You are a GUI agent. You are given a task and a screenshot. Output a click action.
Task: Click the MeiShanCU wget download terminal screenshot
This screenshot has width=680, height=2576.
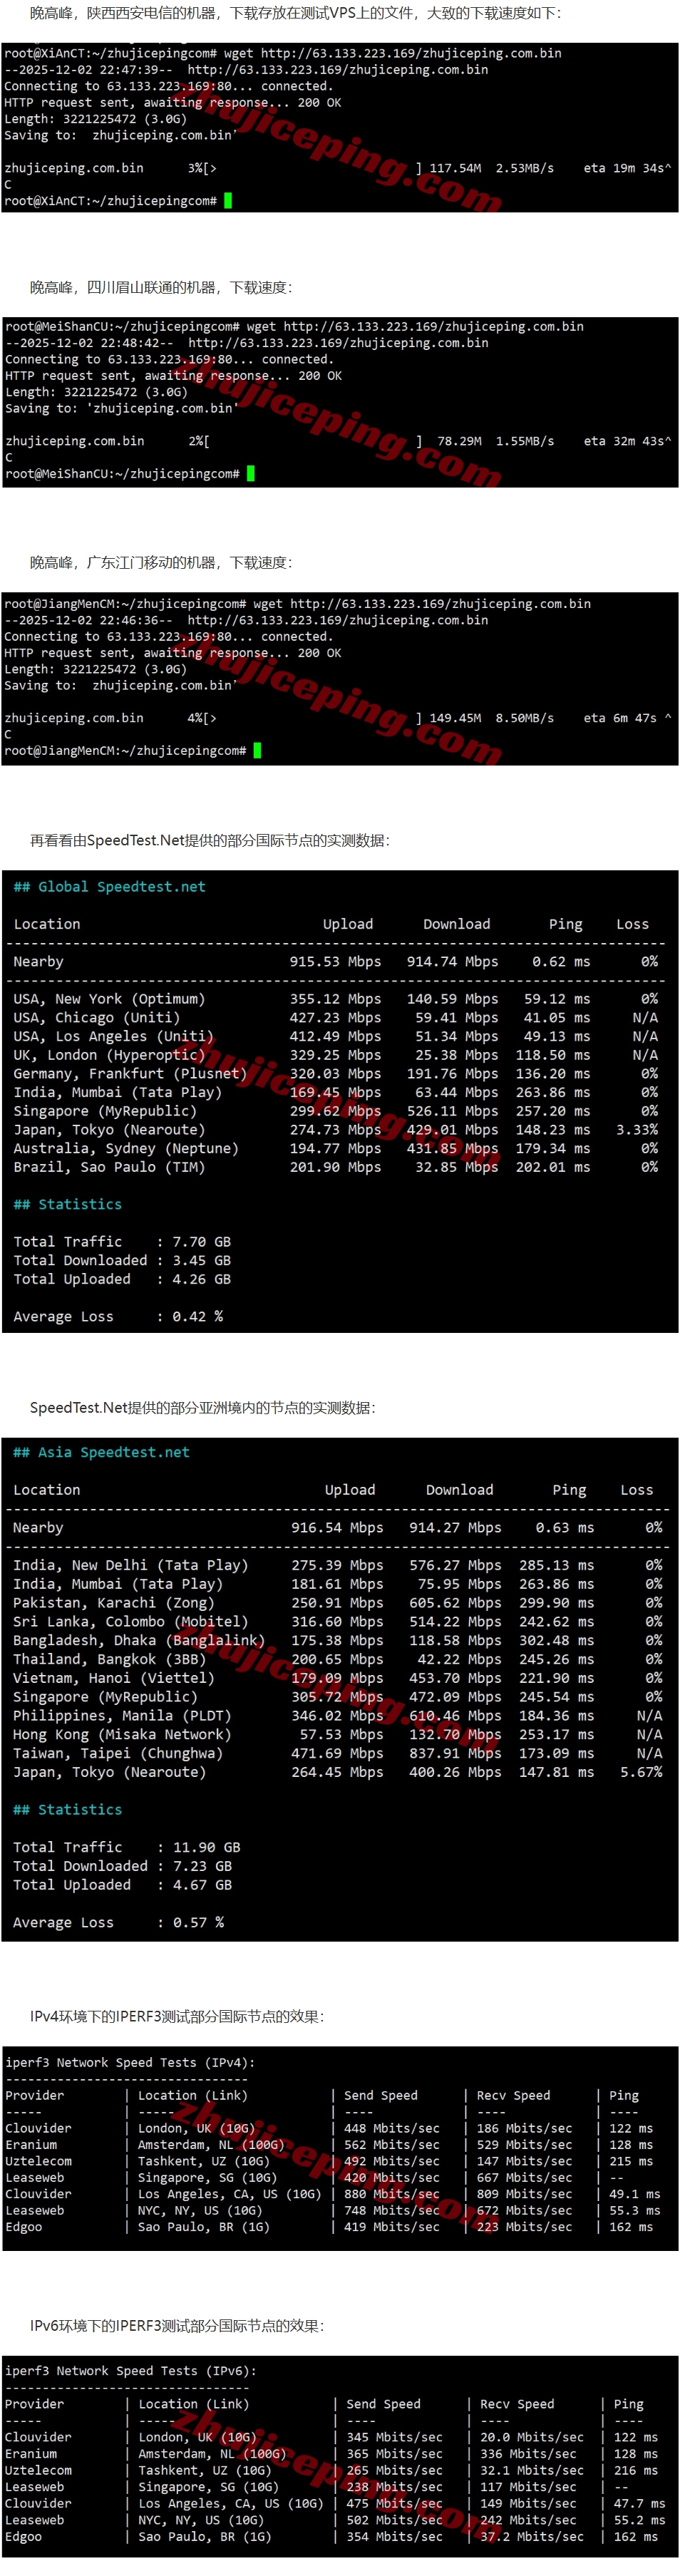[x=340, y=401]
